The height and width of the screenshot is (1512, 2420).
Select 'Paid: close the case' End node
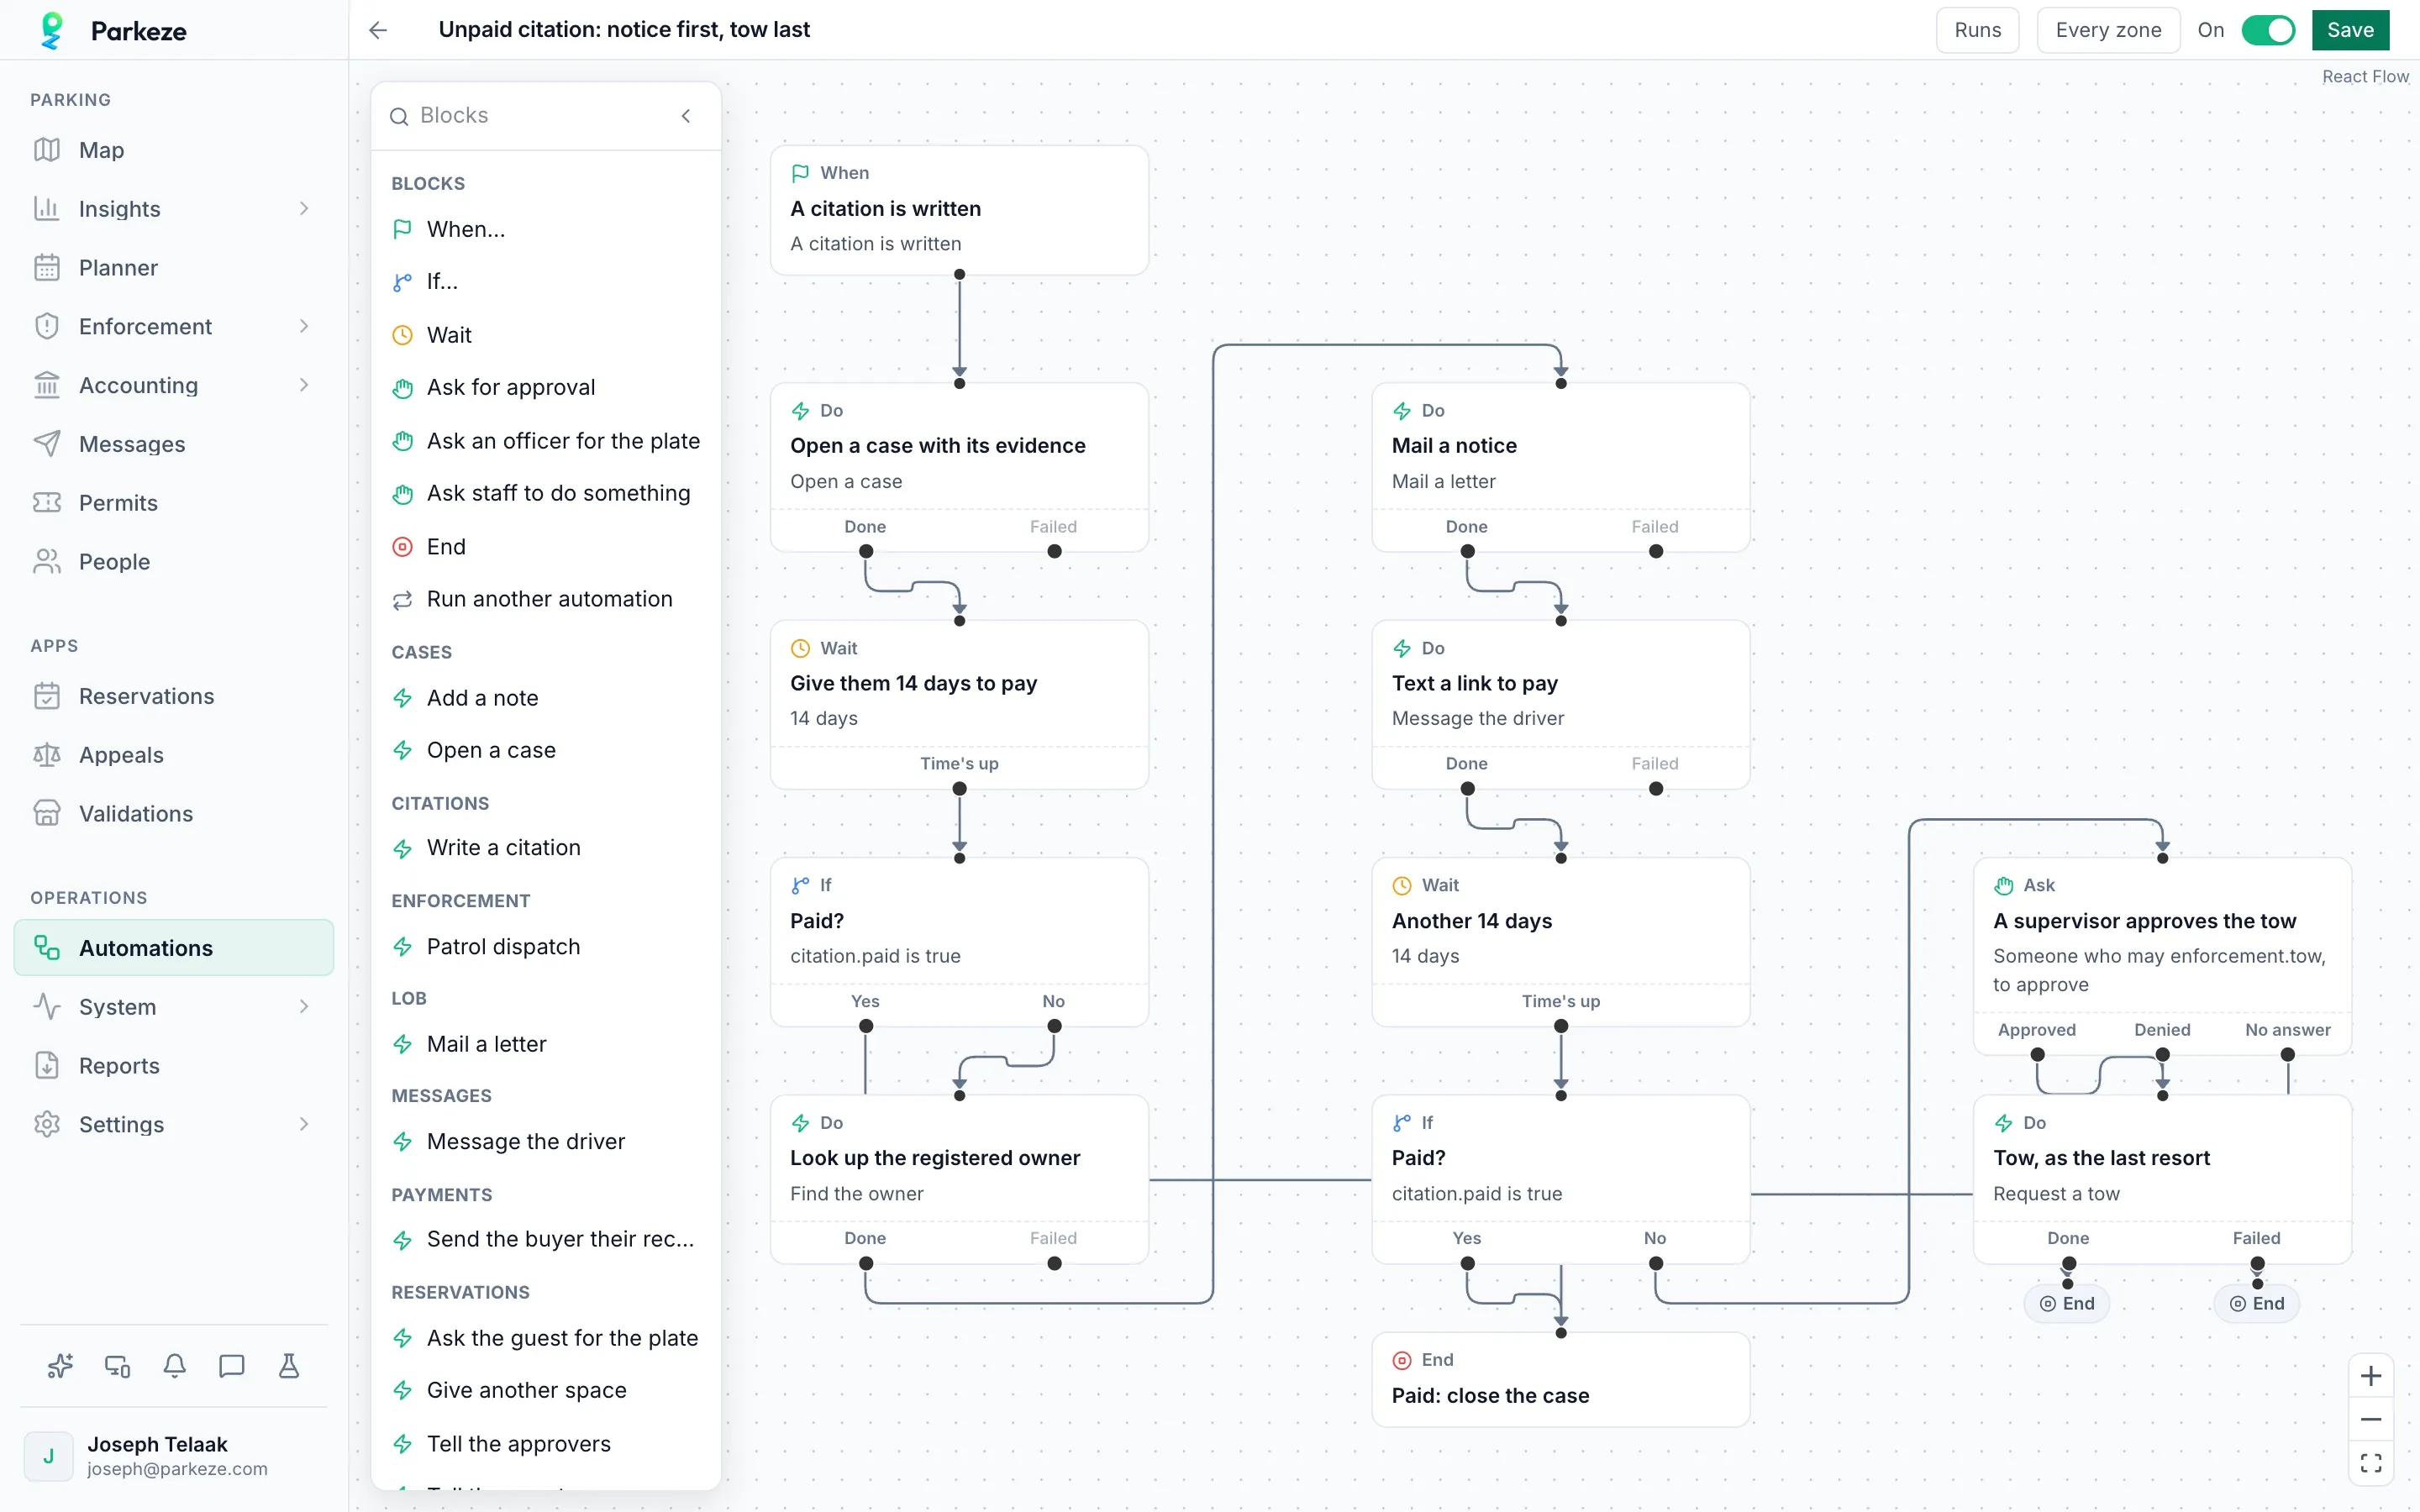tap(1560, 1379)
